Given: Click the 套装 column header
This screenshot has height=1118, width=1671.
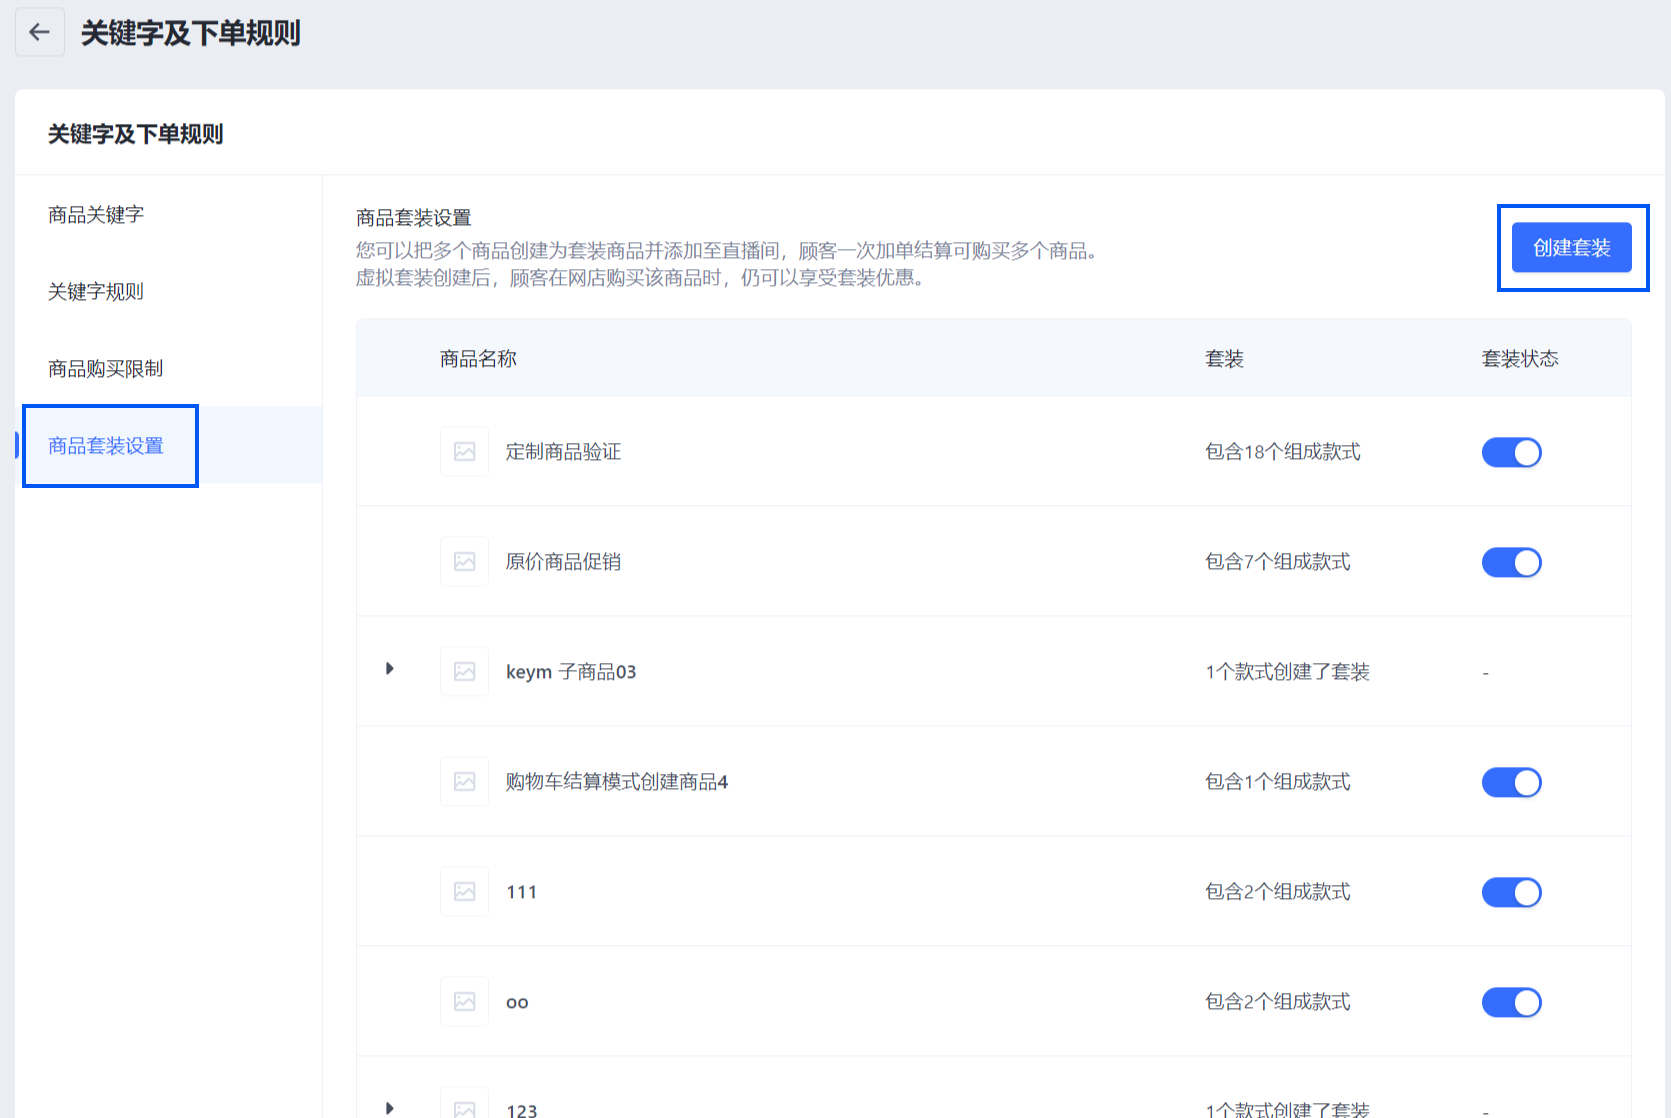Looking at the screenshot, I should (1224, 359).
